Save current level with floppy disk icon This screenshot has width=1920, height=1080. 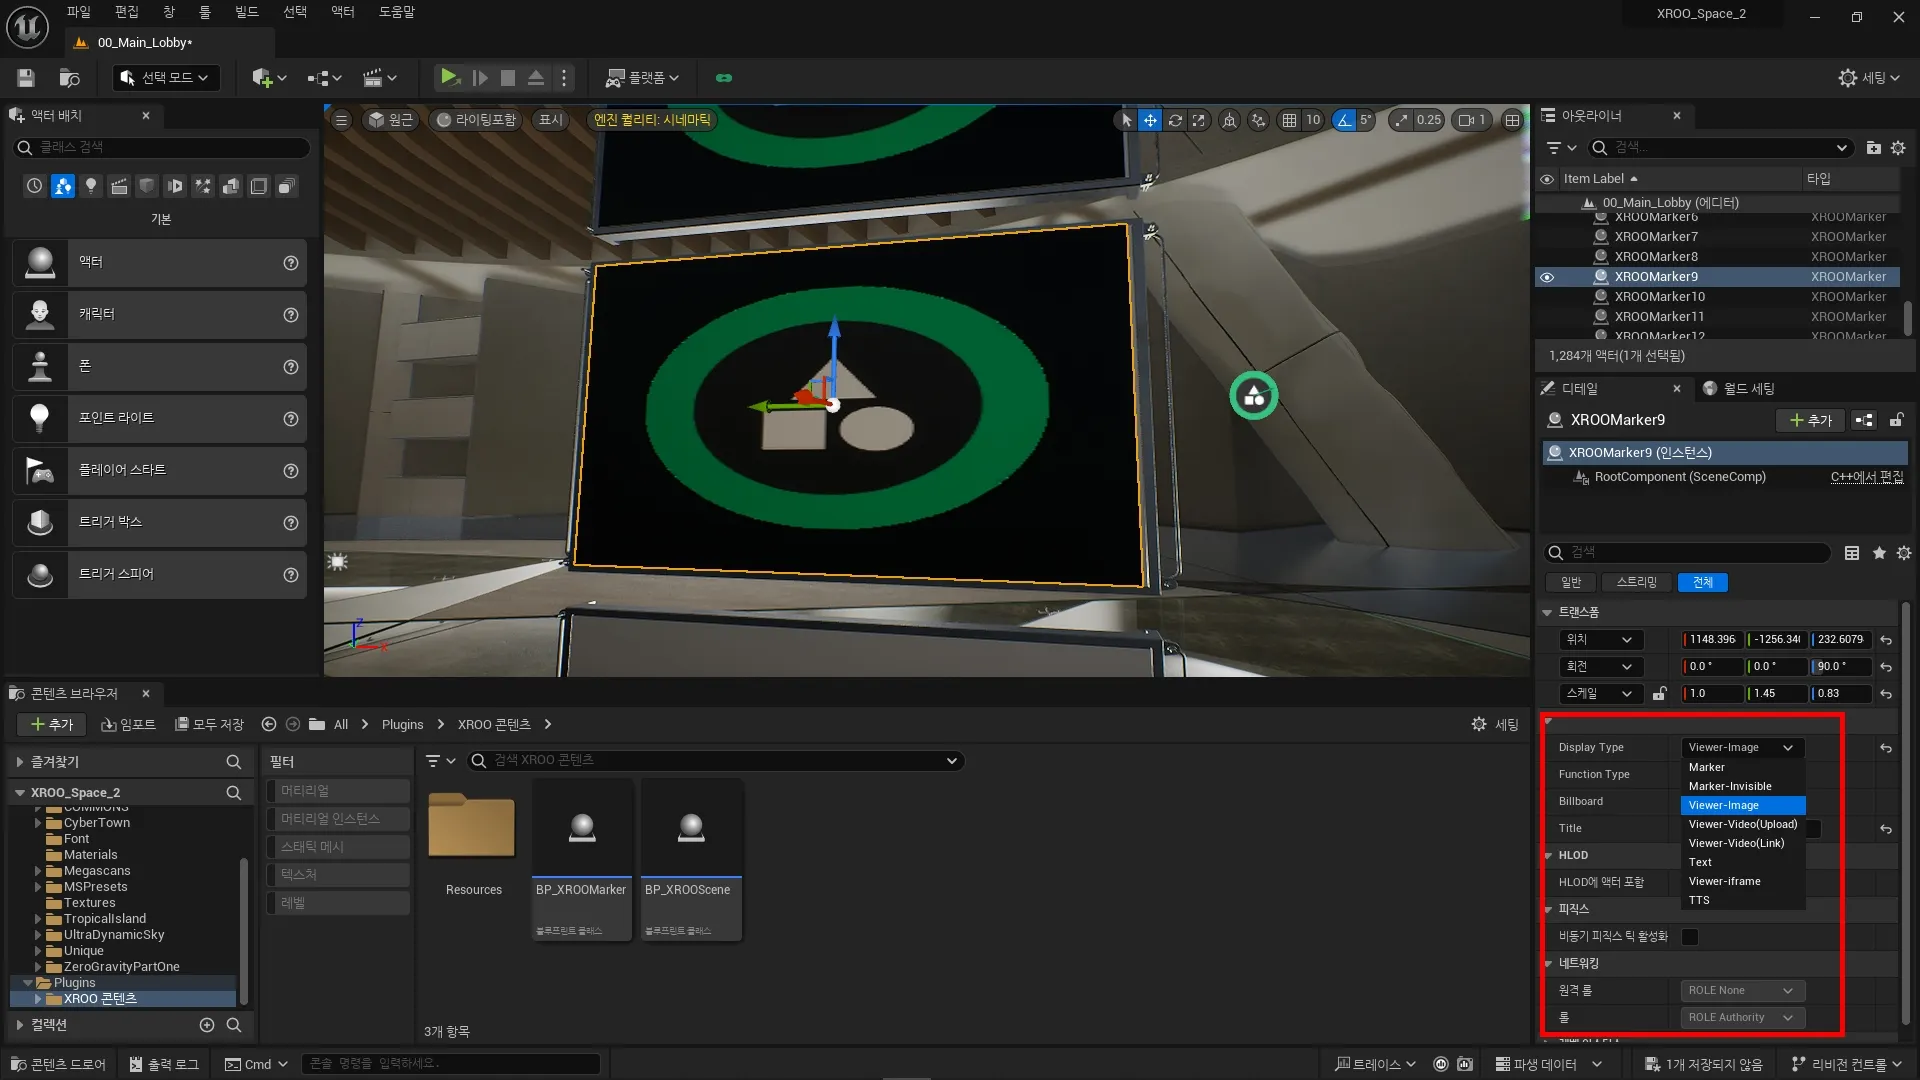pos(26,77)
